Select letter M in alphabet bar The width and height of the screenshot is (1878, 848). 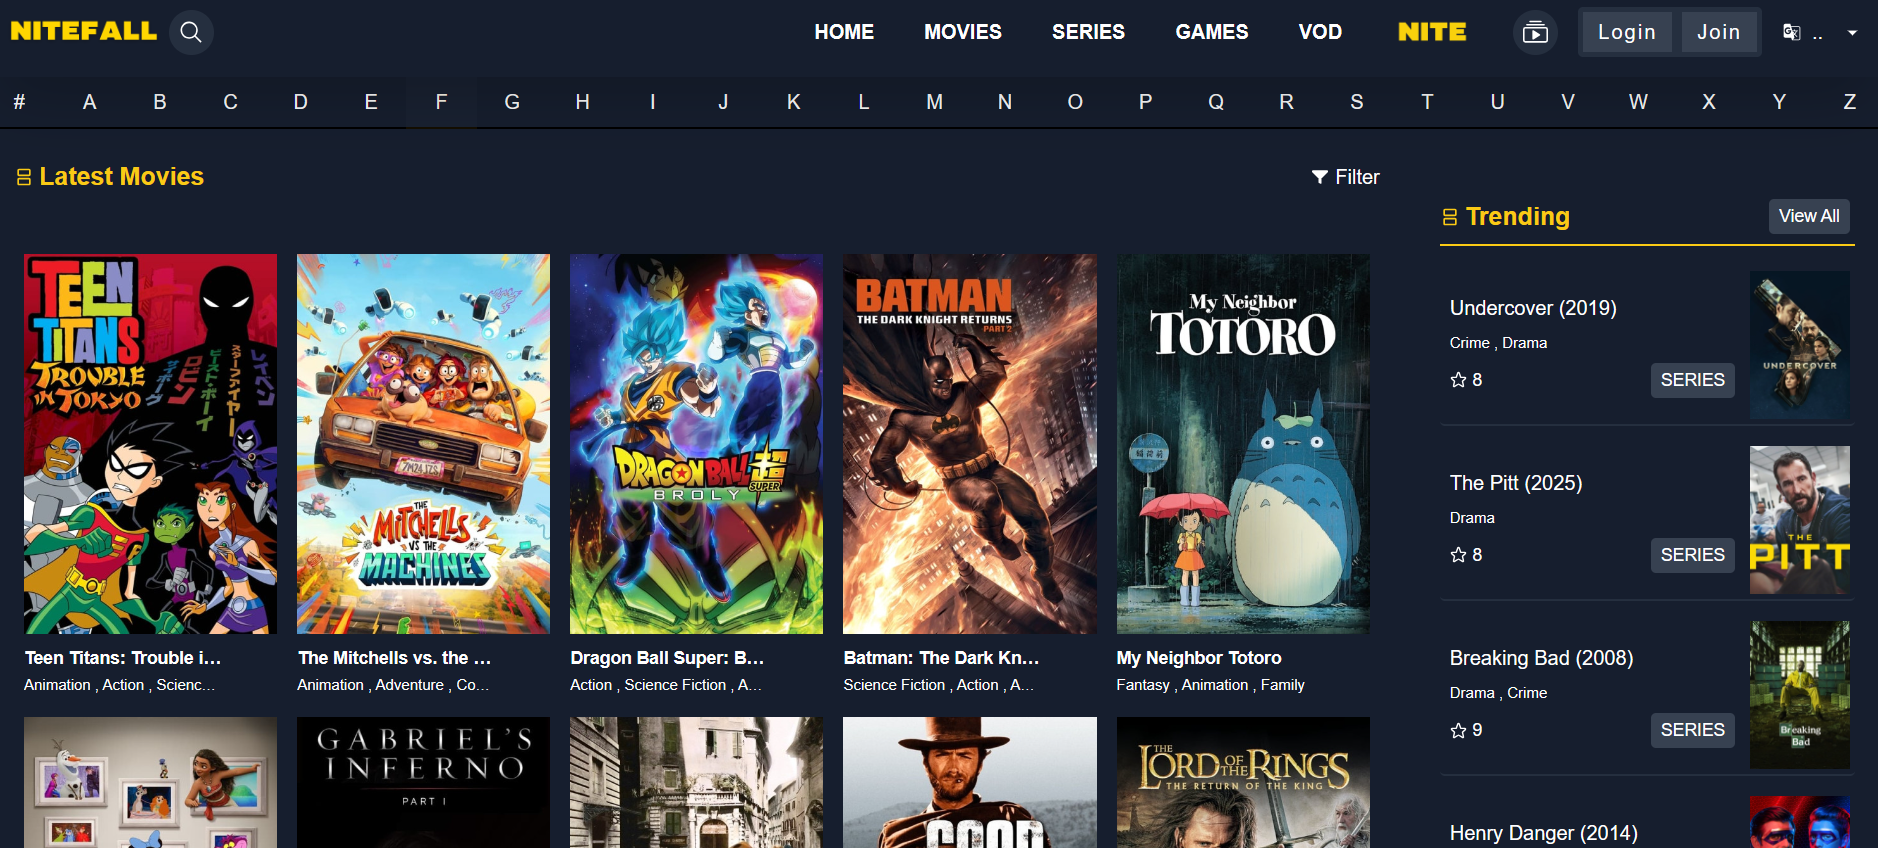pyautogui.click(x=934, y=102)
